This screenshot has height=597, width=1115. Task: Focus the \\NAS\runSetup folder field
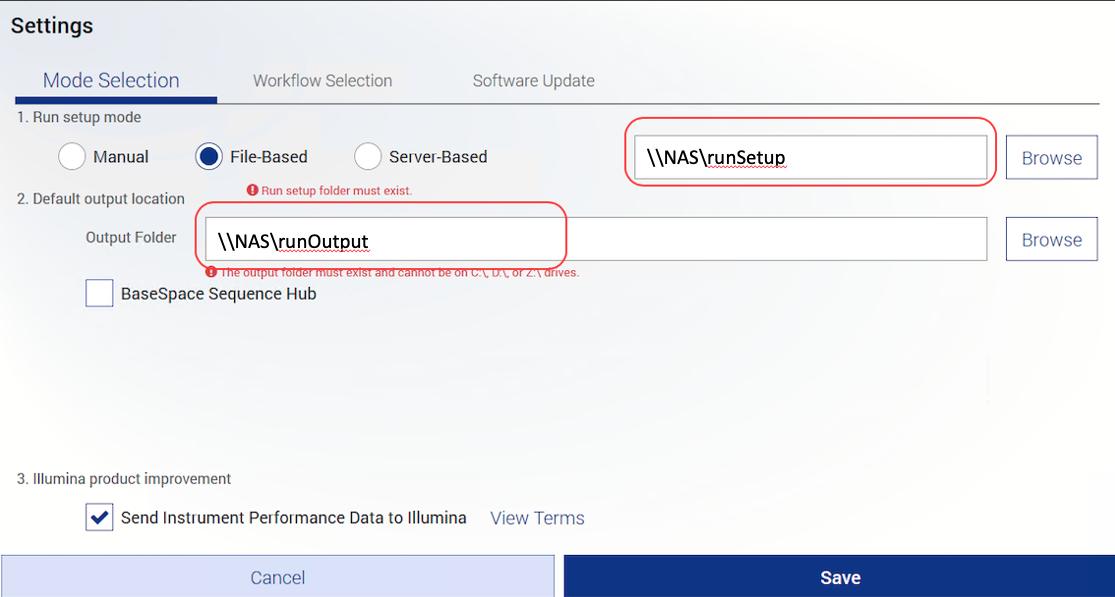810,157
